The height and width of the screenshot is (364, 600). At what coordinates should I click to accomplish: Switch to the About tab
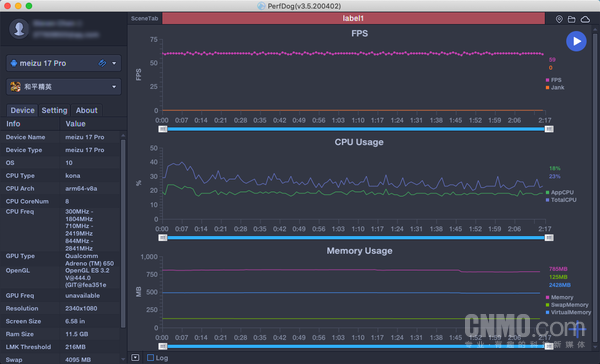tap(86, 110)
